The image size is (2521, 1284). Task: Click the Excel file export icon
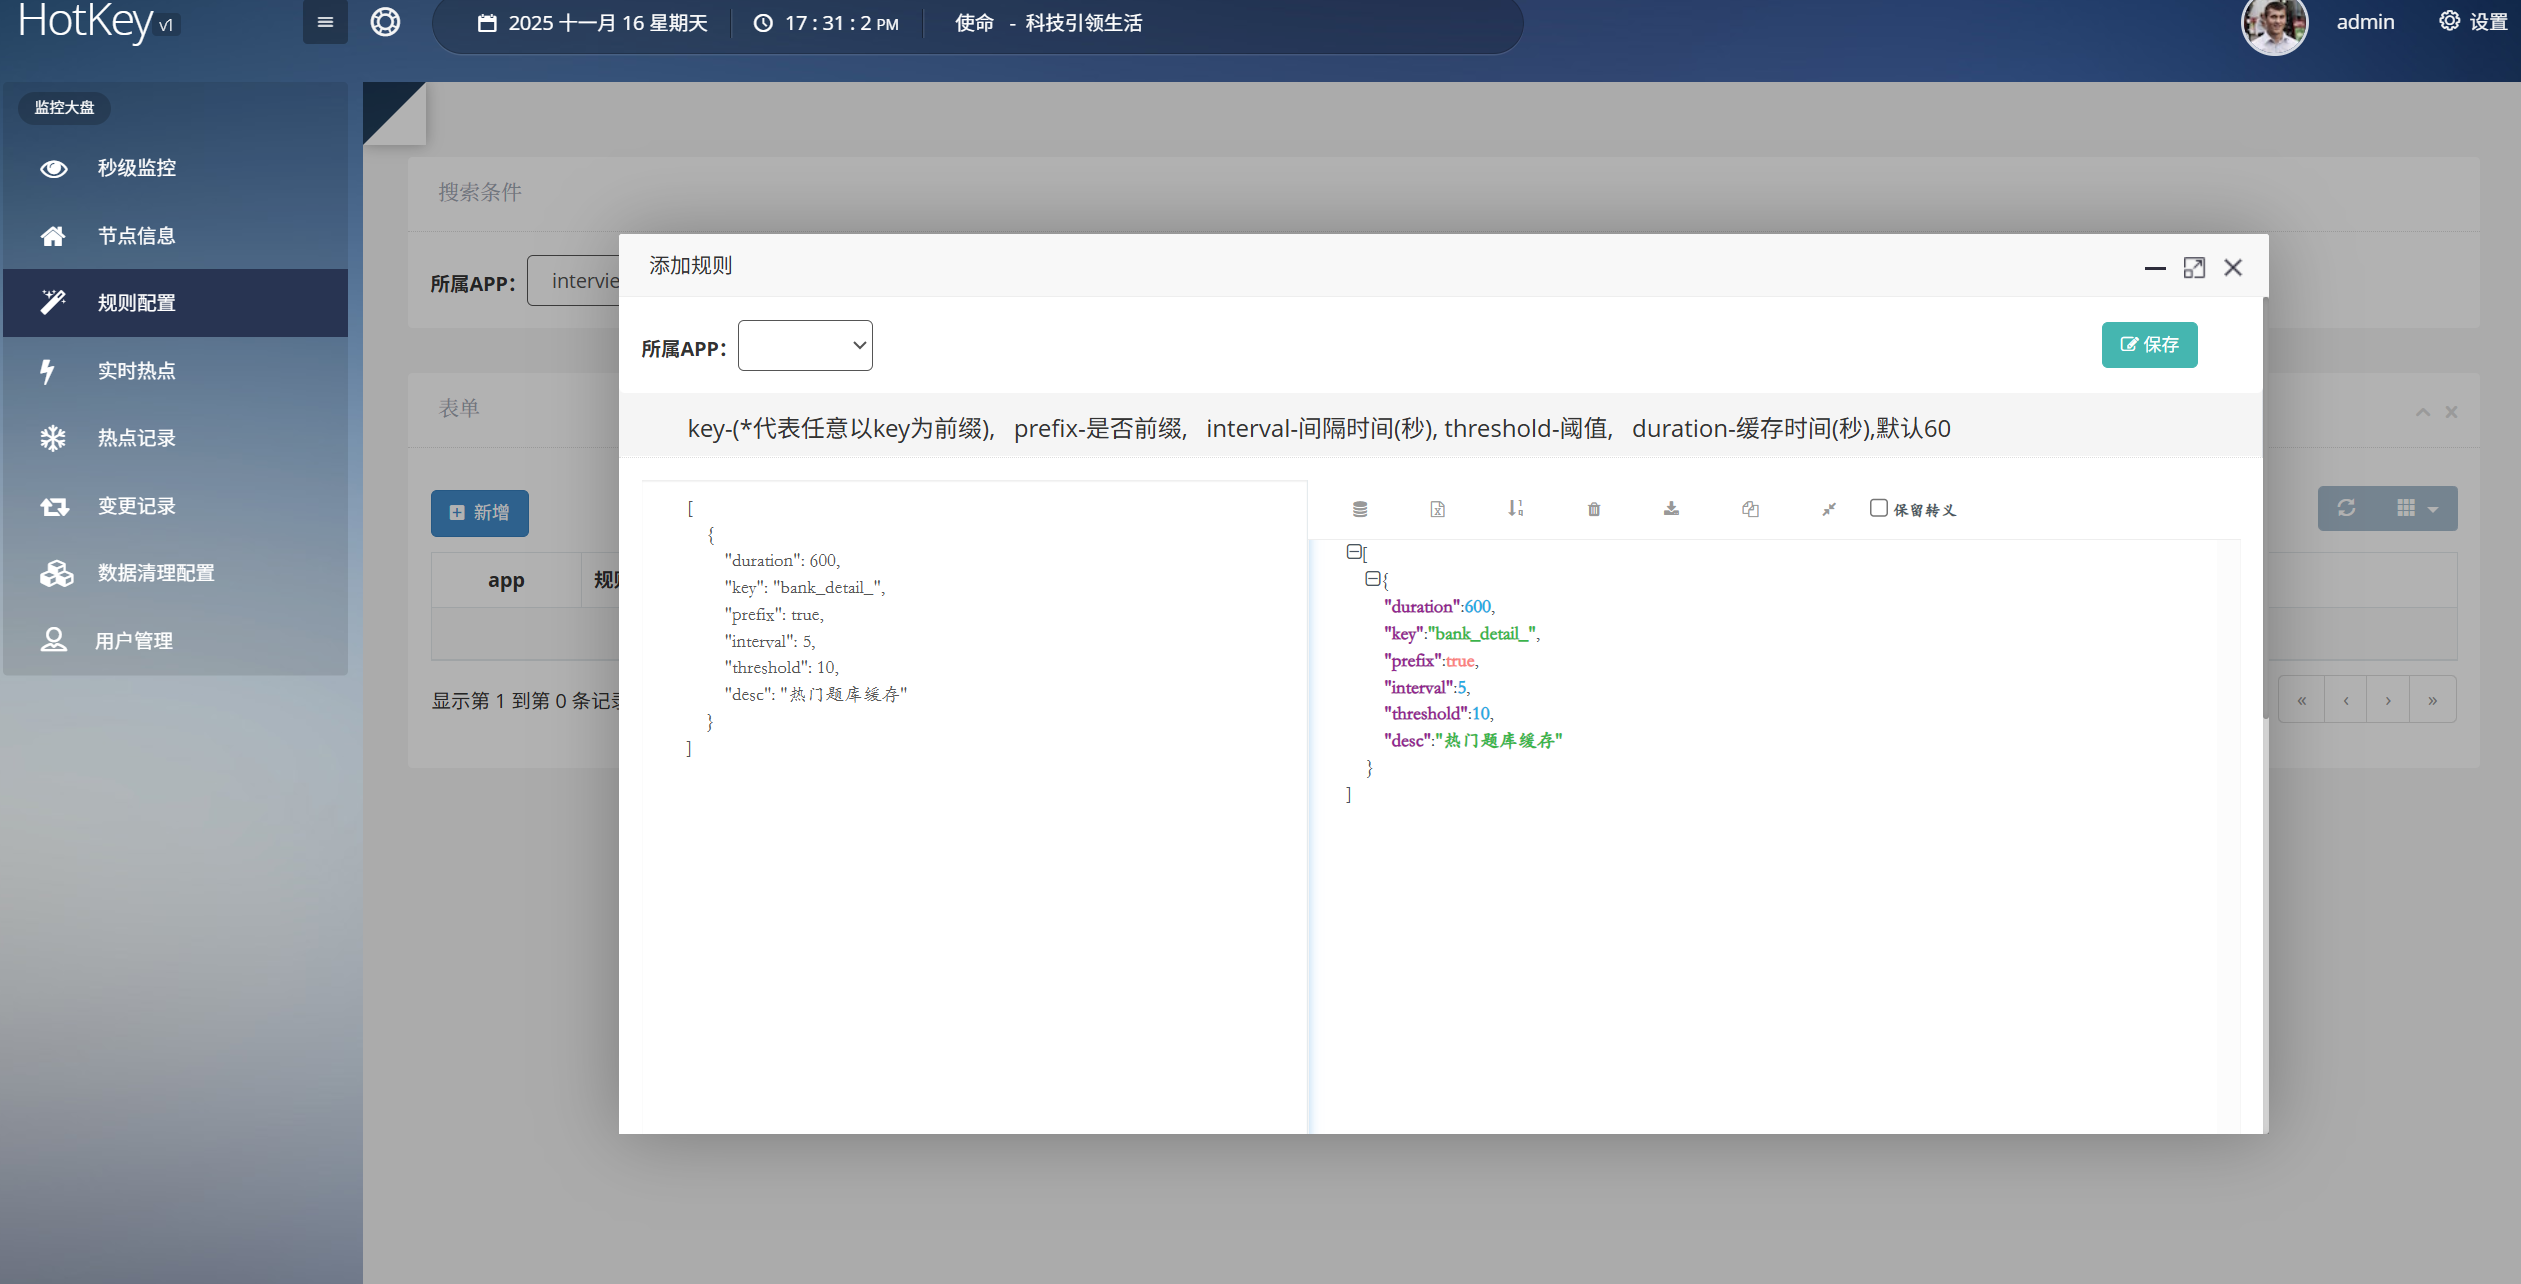point(1437,509)
